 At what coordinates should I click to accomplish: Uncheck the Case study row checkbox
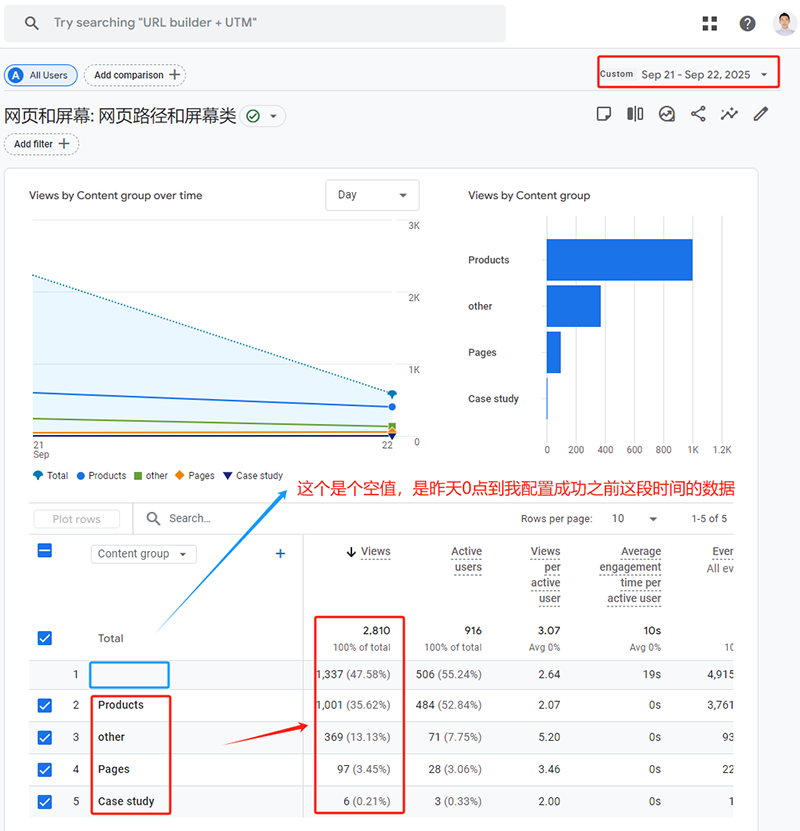coord(45,802)
